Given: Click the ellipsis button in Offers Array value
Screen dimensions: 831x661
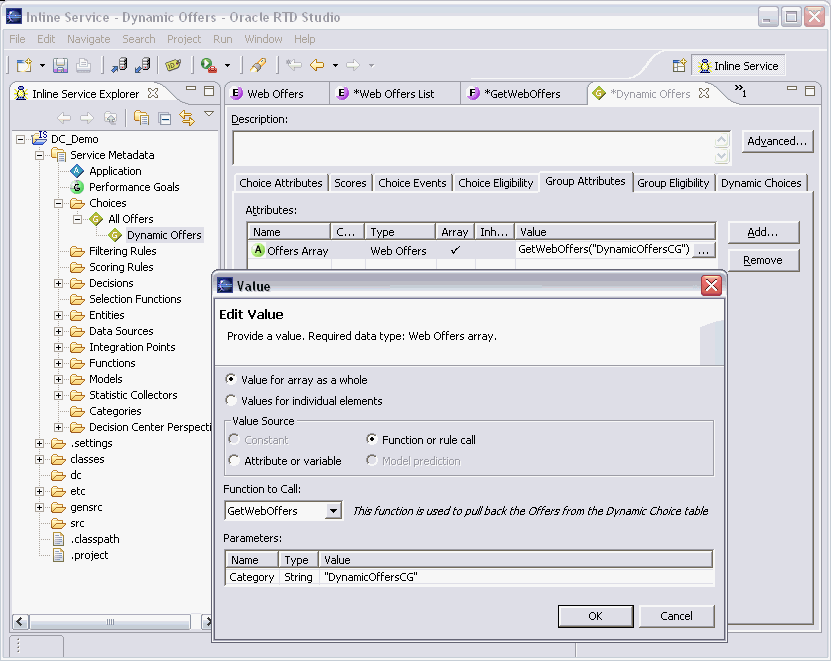Looking at the screenshot, I should 703,251.
